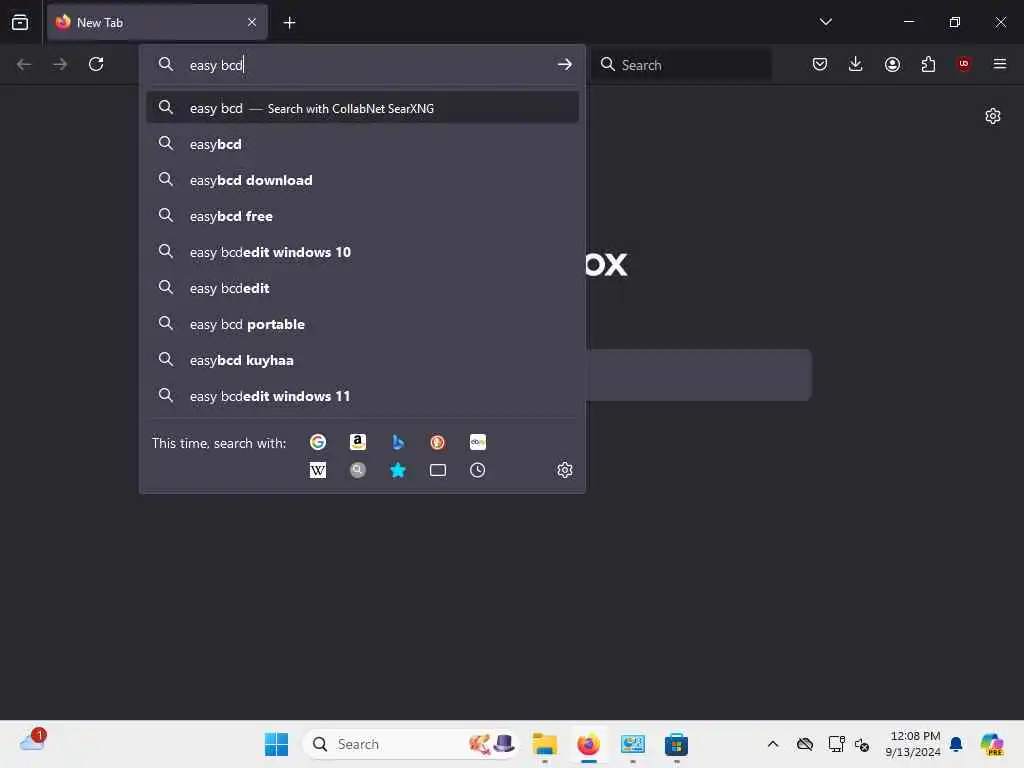Image resolution: width=1024 pixels, height=768 pixels.
Task: Search open tabs using the tab icon
Action: click(438, 470)
